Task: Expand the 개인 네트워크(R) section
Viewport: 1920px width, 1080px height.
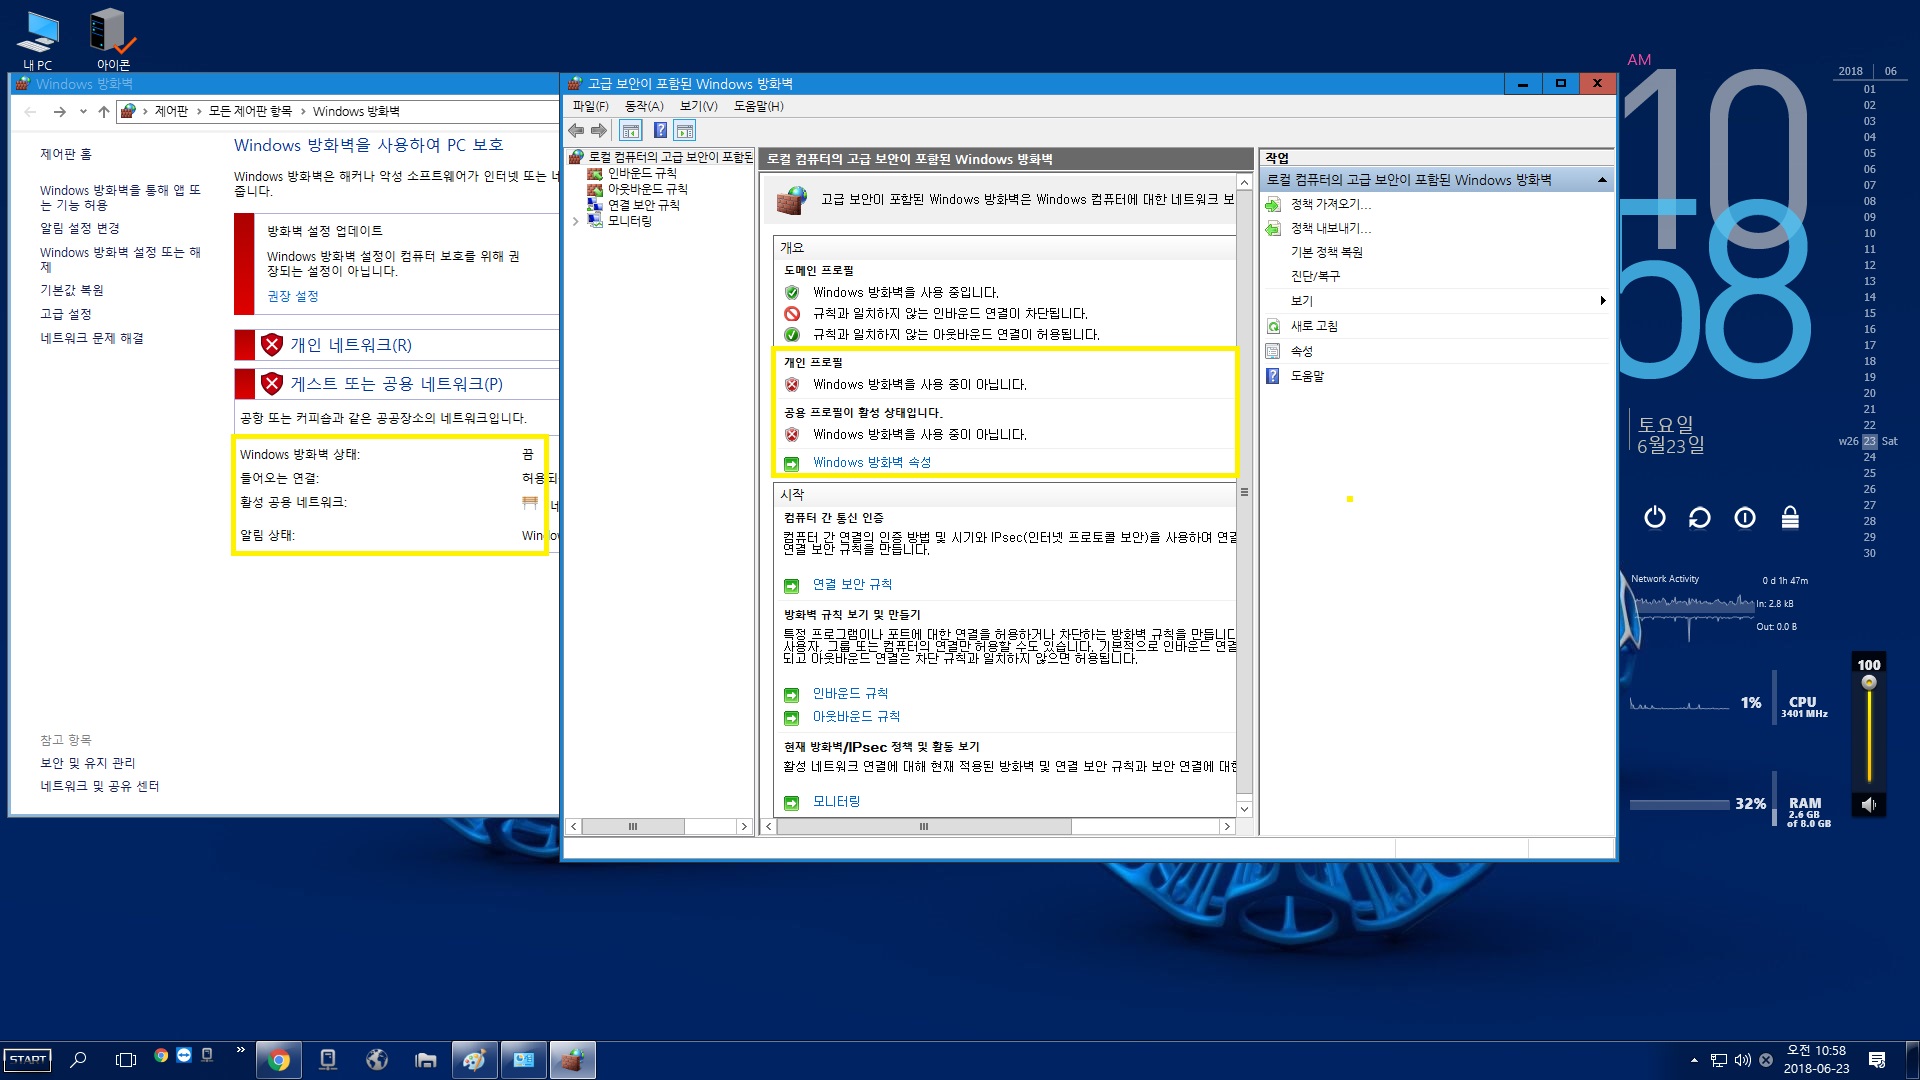Action: point(350,345)
